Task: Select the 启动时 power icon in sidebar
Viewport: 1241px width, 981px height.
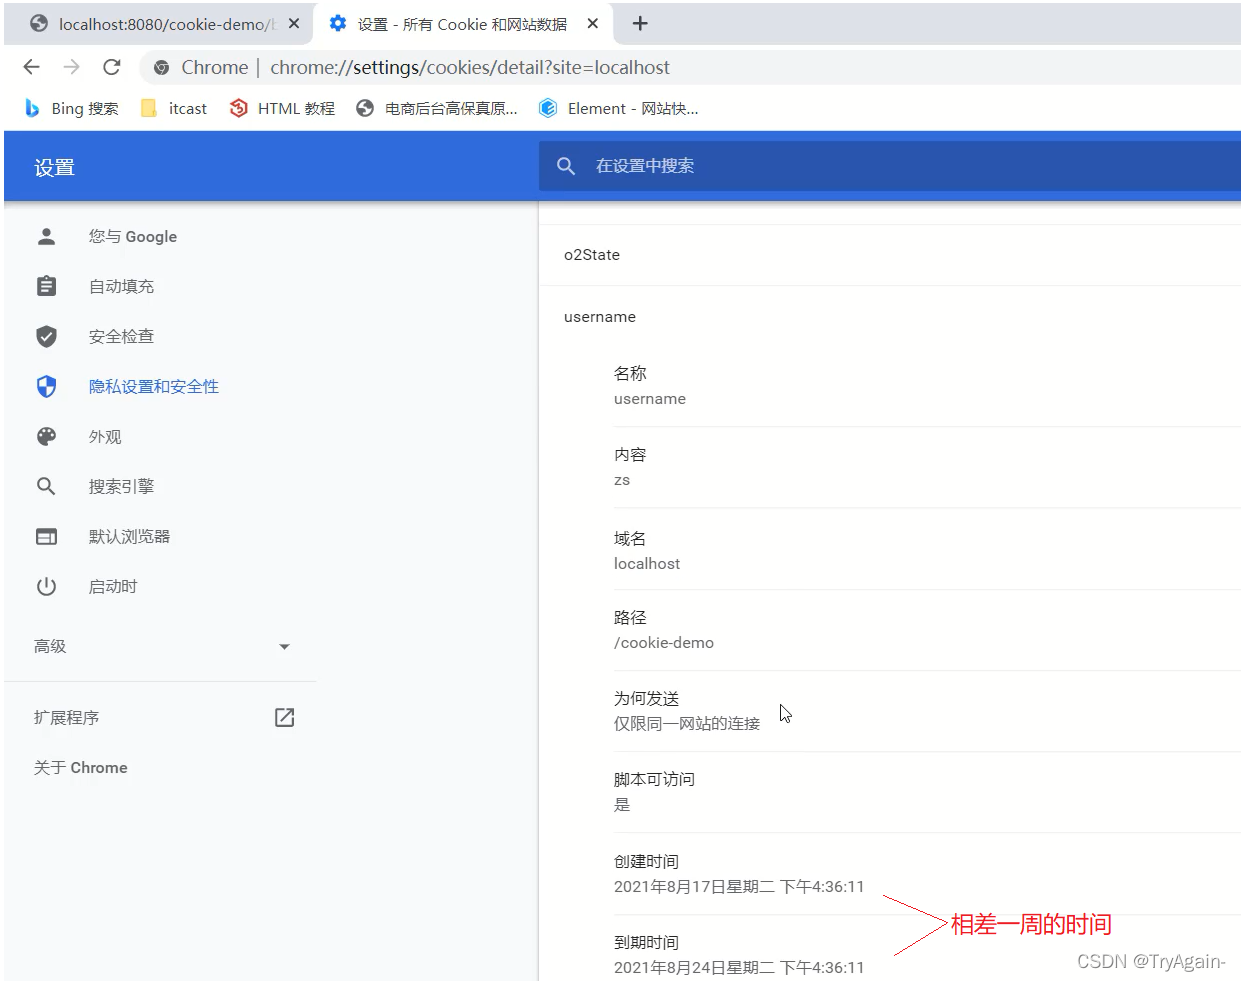Action: 46,586
